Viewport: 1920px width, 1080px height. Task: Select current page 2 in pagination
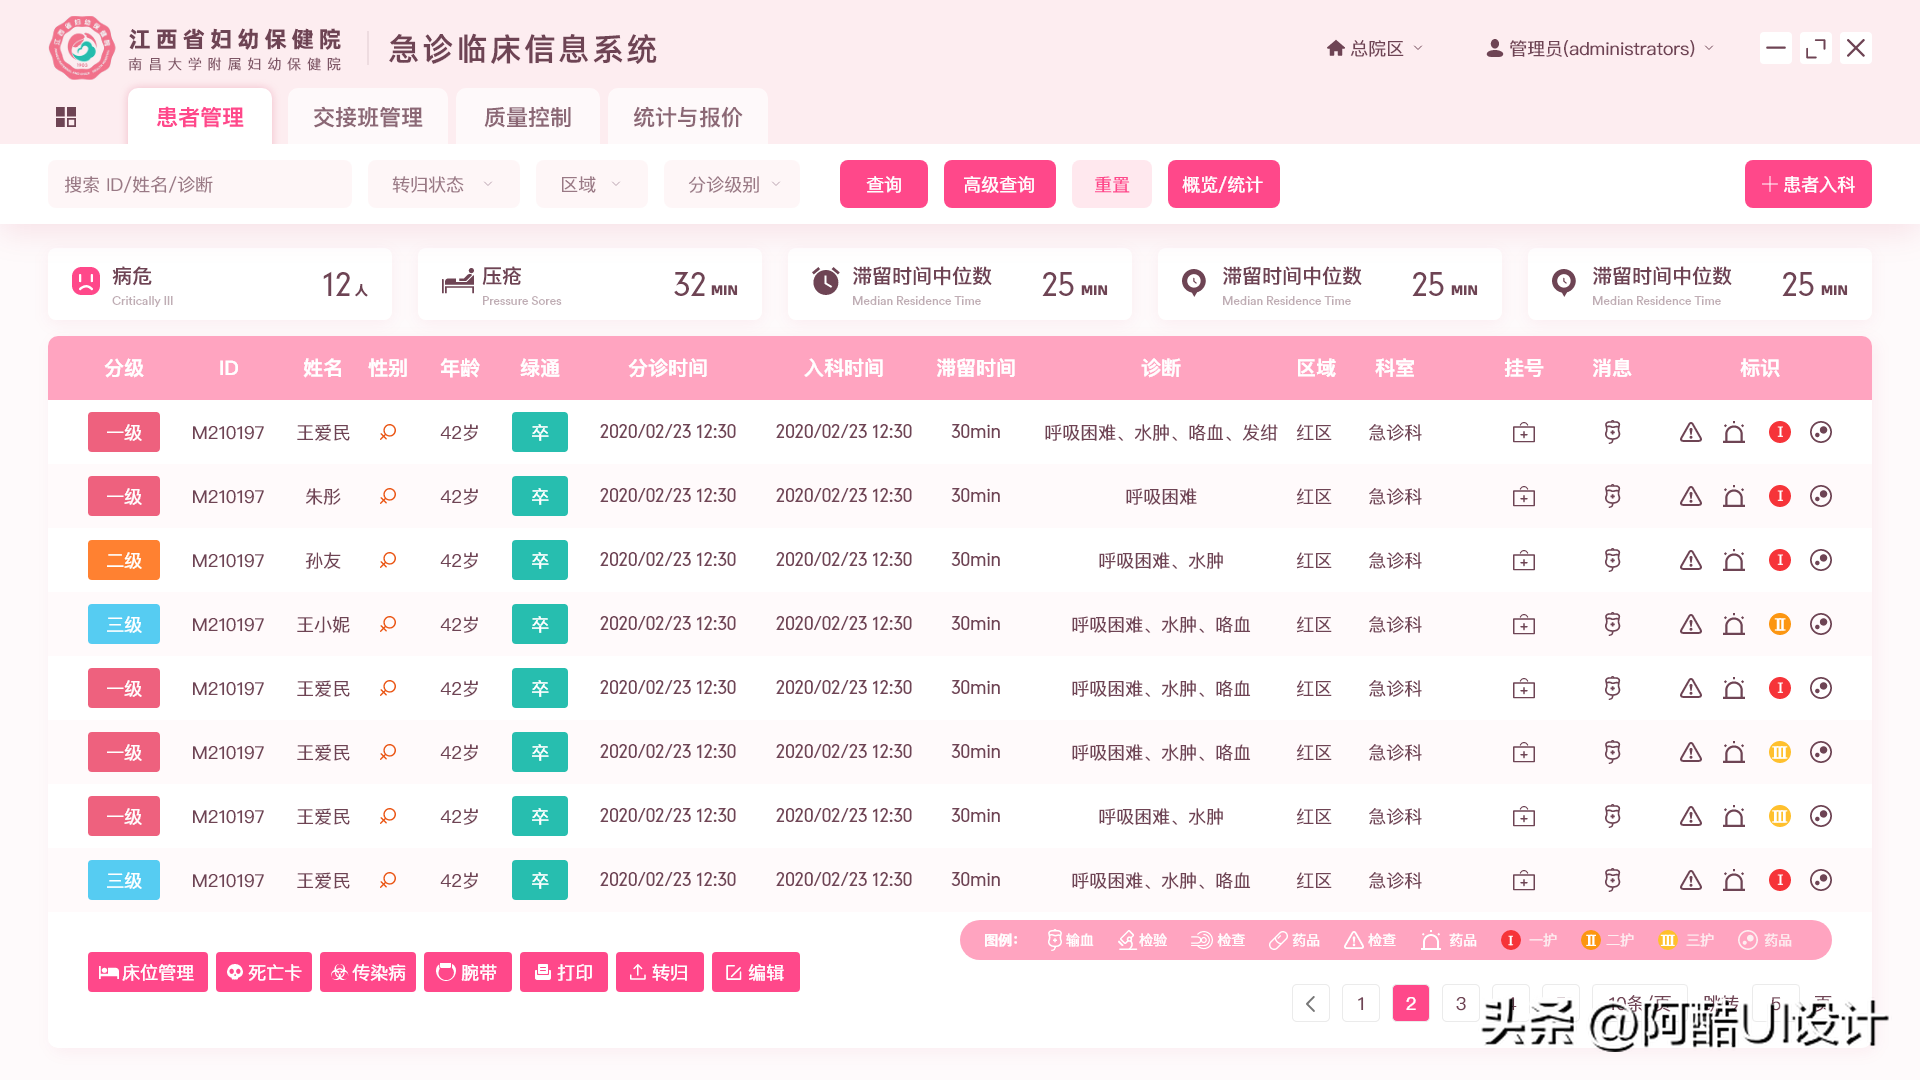point(1411,1003)
